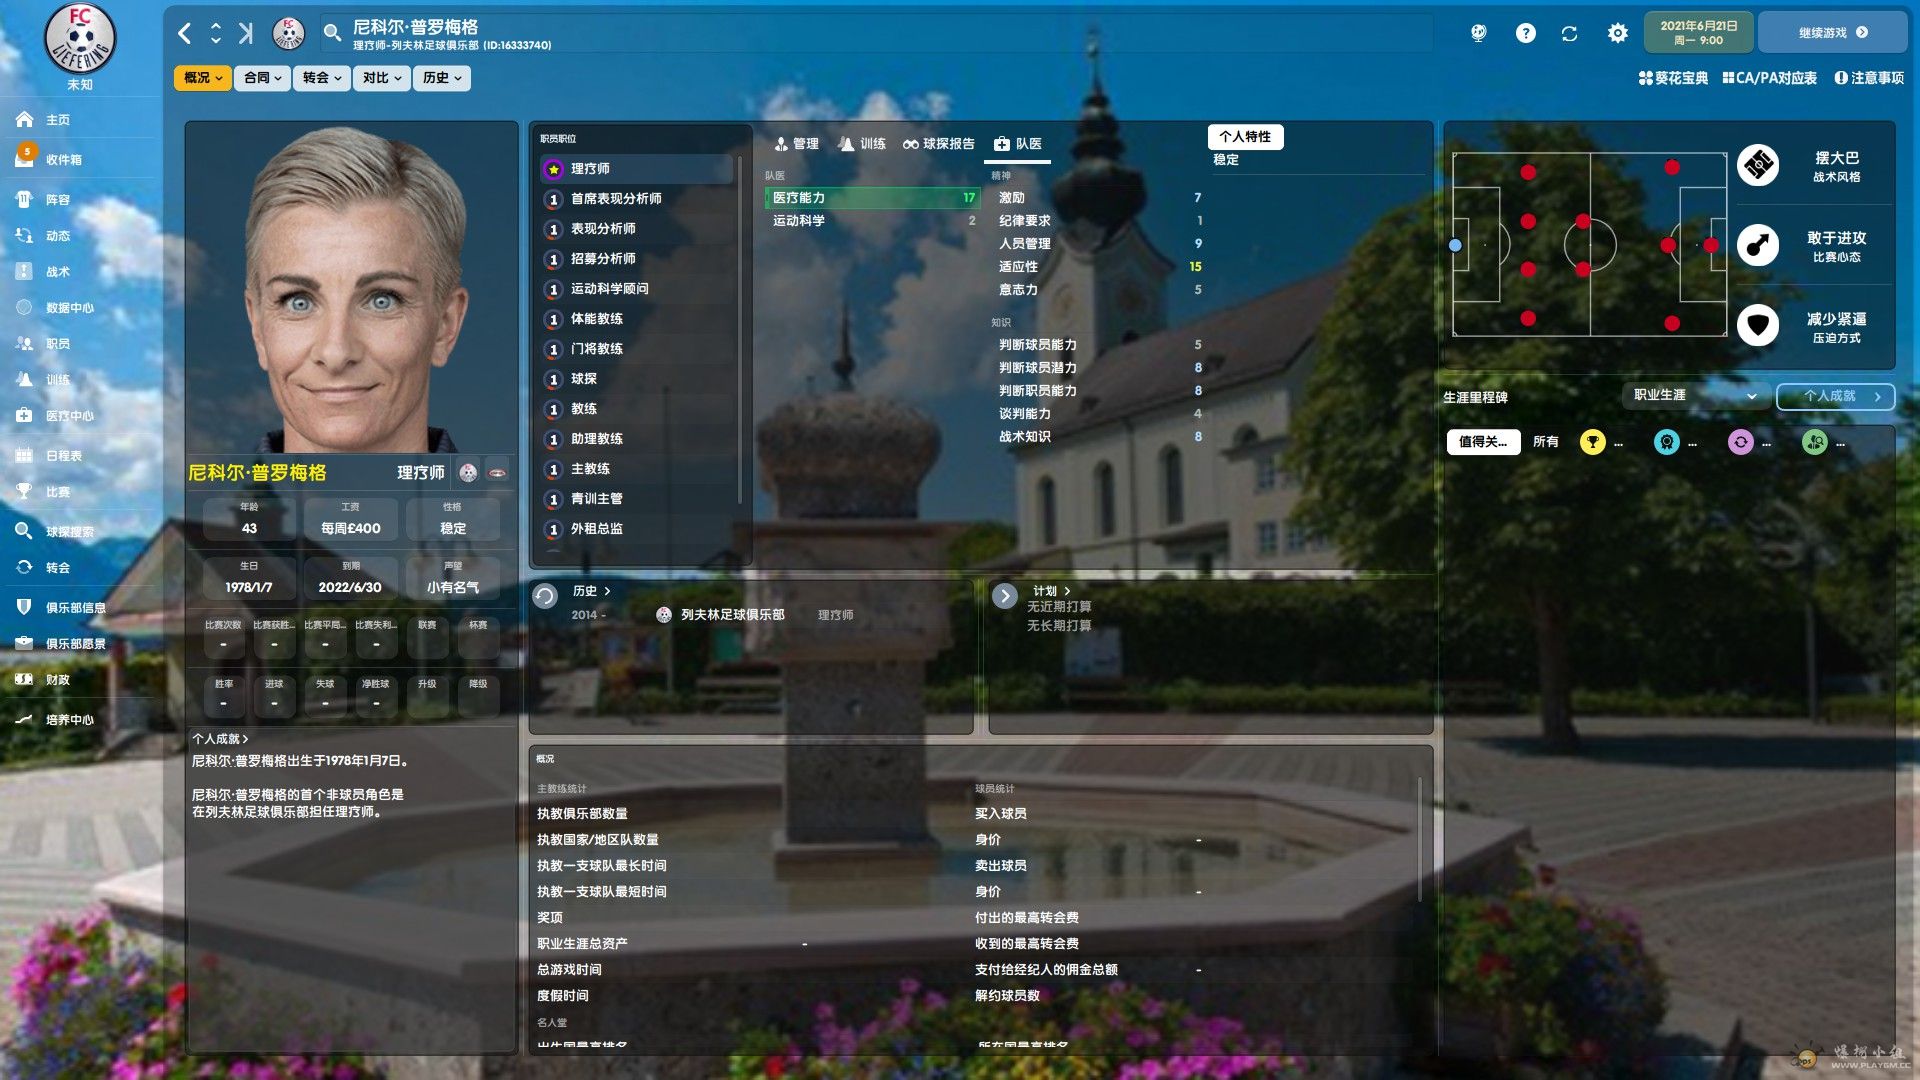The width and height of the screenshot is (1920, 1080).
Task: Click the 医疗能力 attribute bar
Action: (872, 198)
